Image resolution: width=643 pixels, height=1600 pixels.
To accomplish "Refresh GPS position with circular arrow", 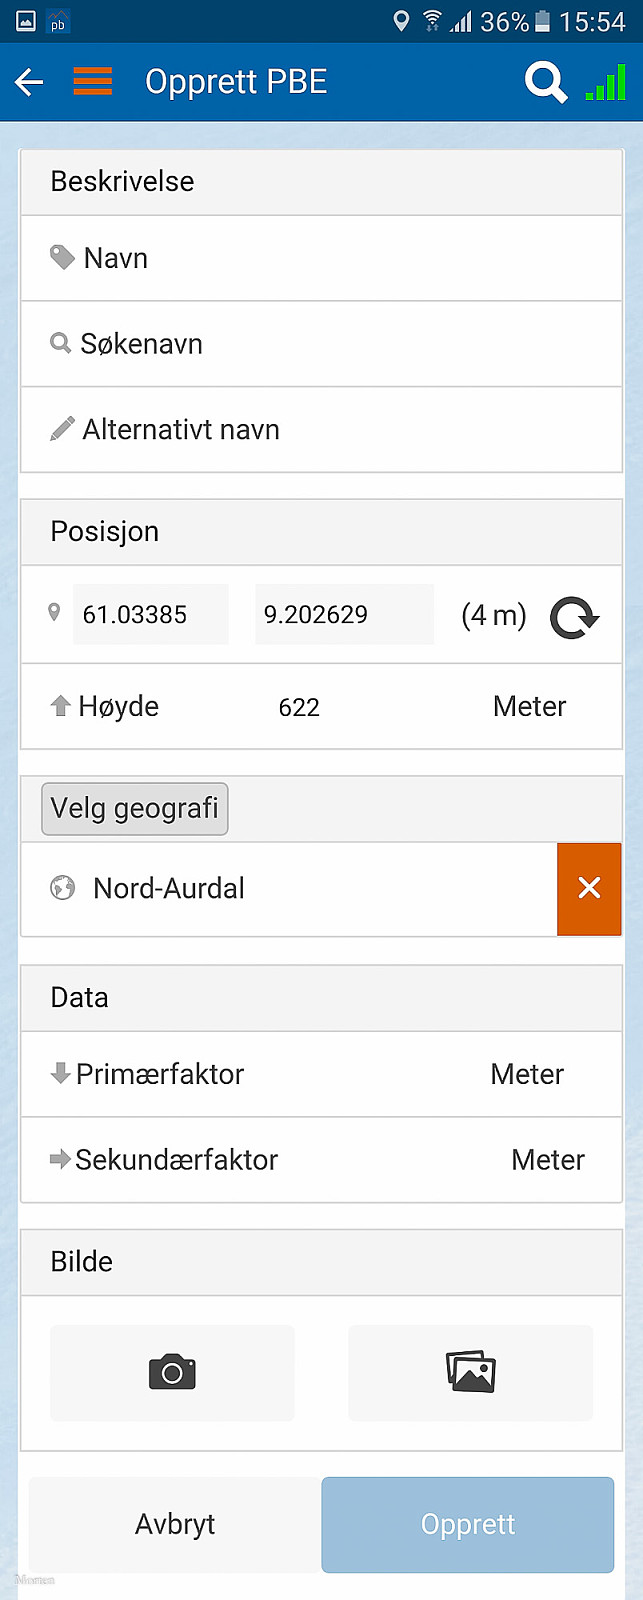I will (x=575, y=617).
